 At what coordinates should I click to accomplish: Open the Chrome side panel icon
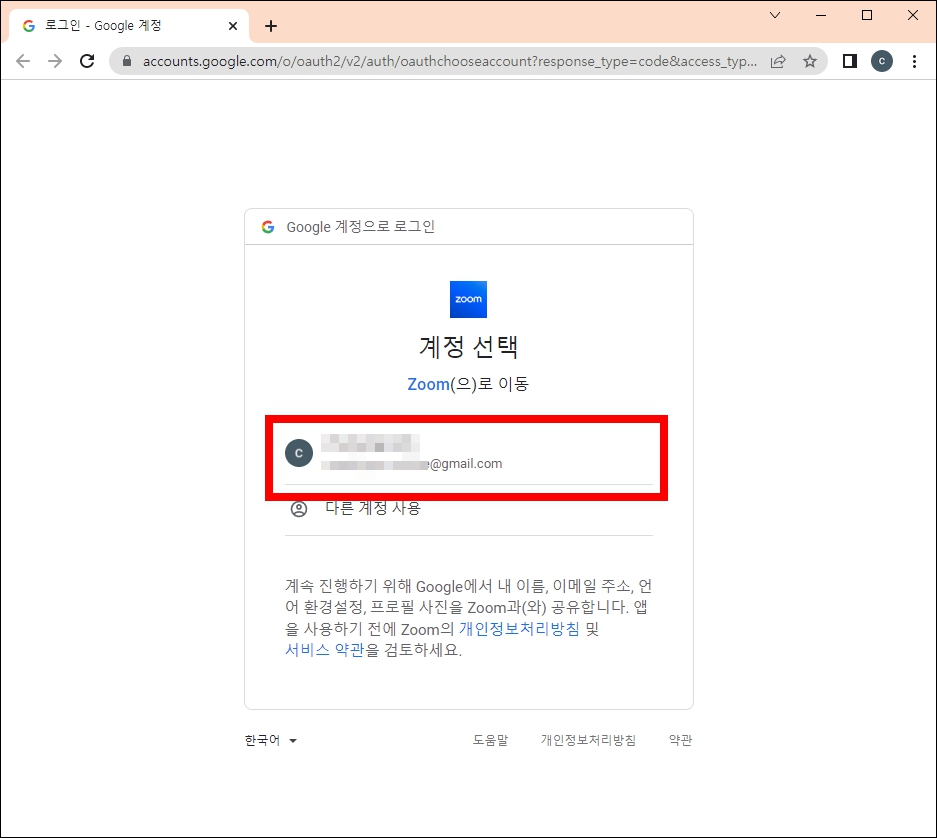(x=849, y=61)
